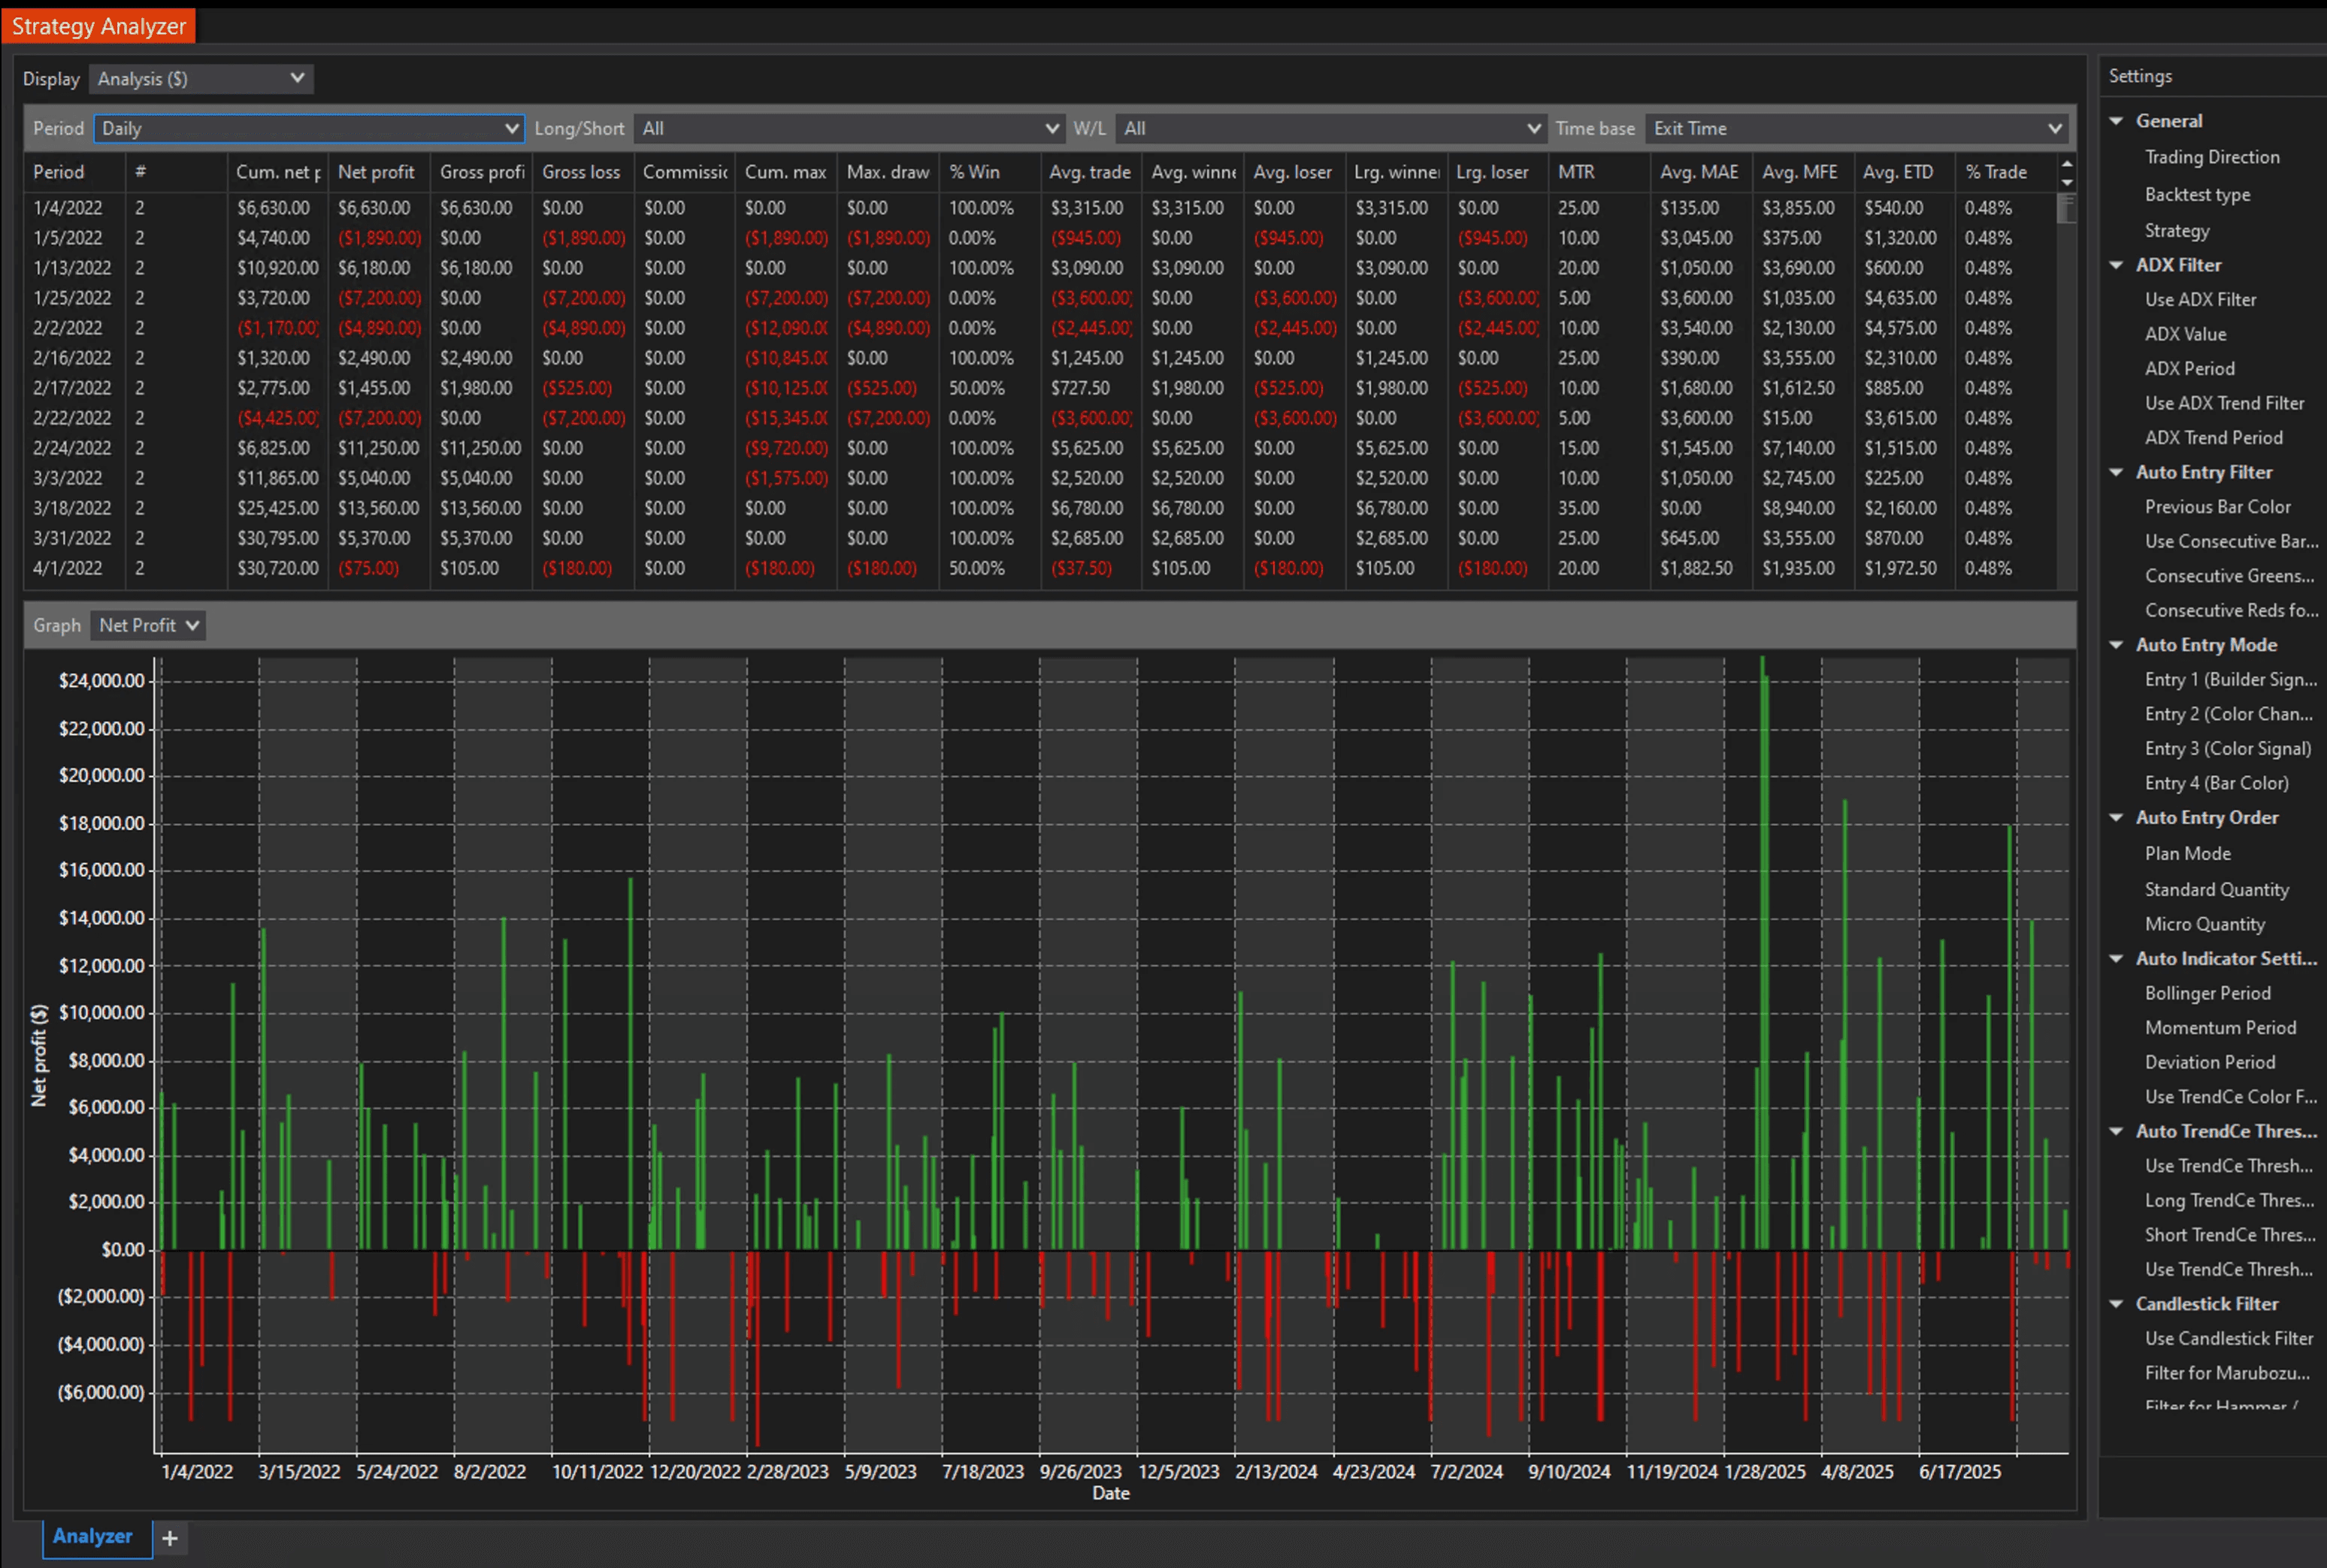This screenshot has width=2327, height=1568.
Task: Select the Strategy Analyzer window tab
Action: pos(98,26)
